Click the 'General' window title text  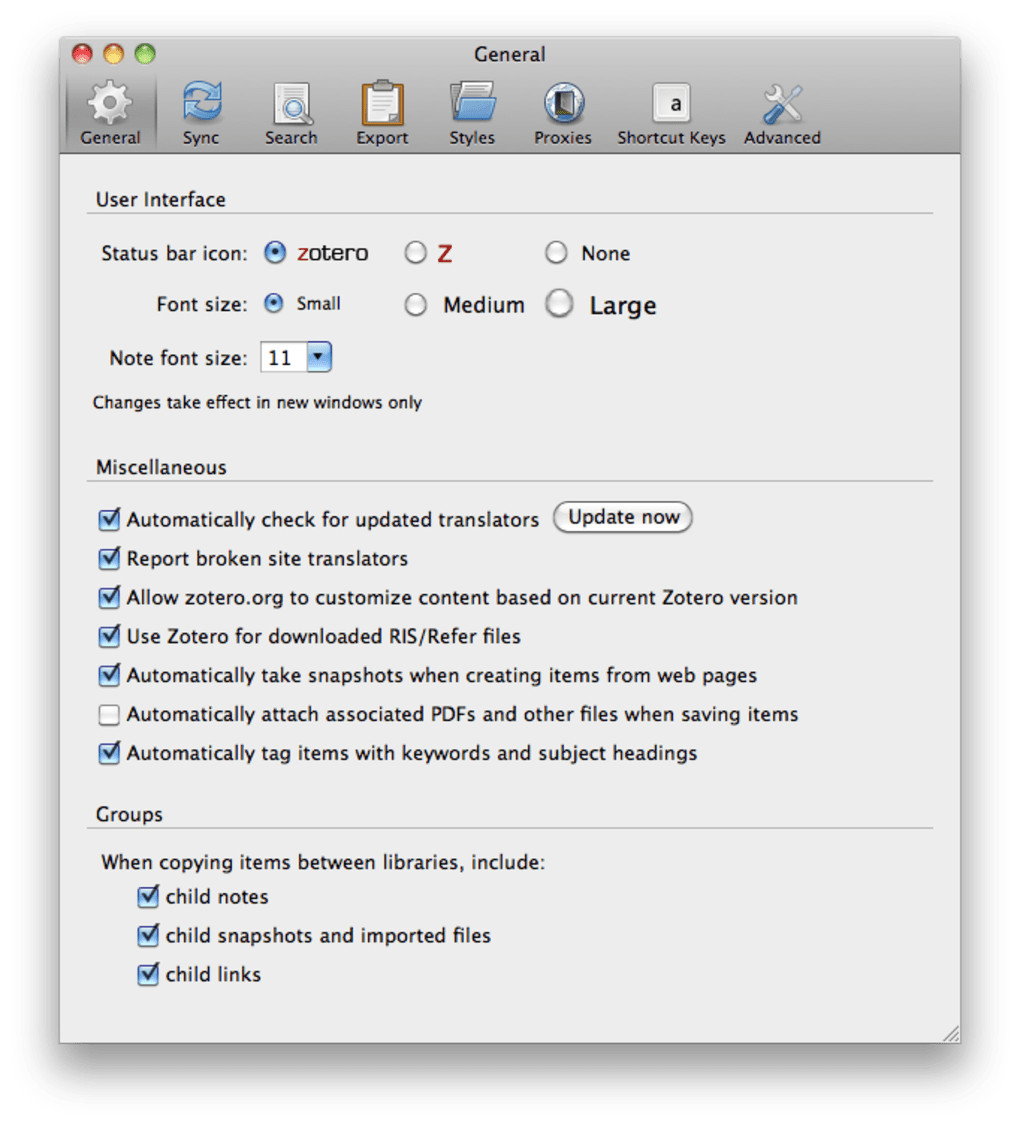(x=510, y=55)
